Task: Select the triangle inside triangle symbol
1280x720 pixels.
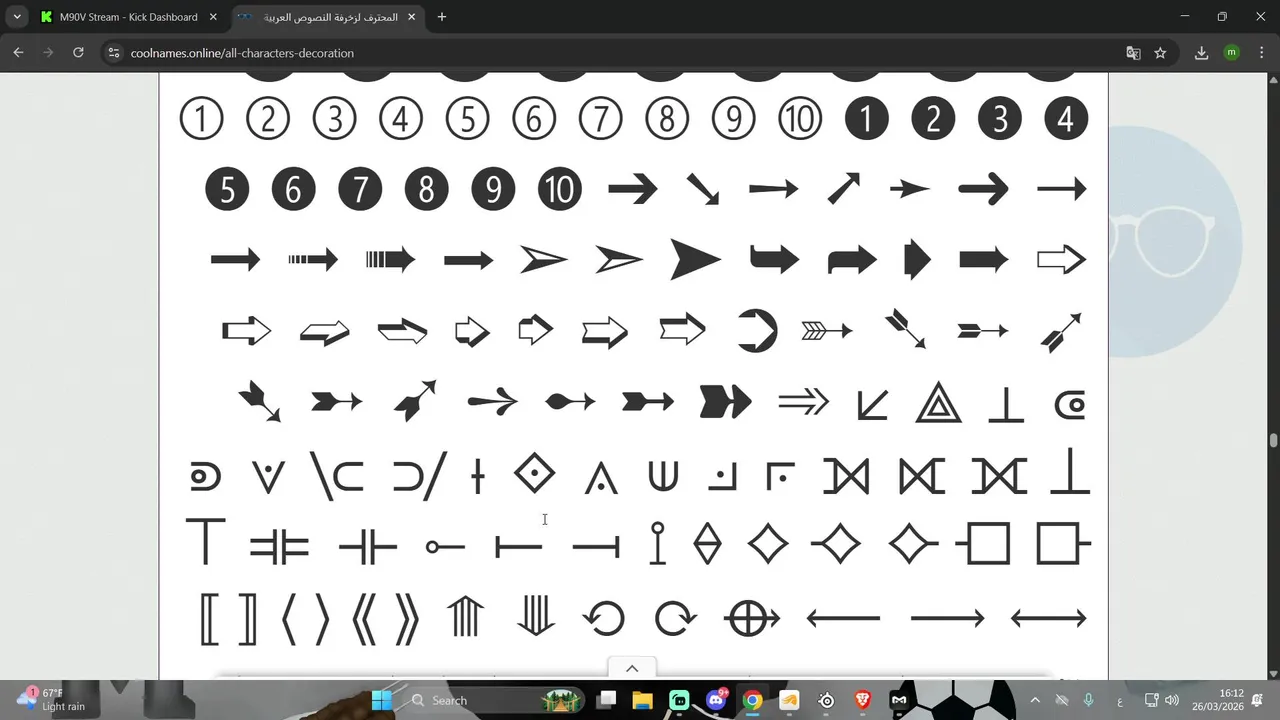Action: tap(939, 403)
